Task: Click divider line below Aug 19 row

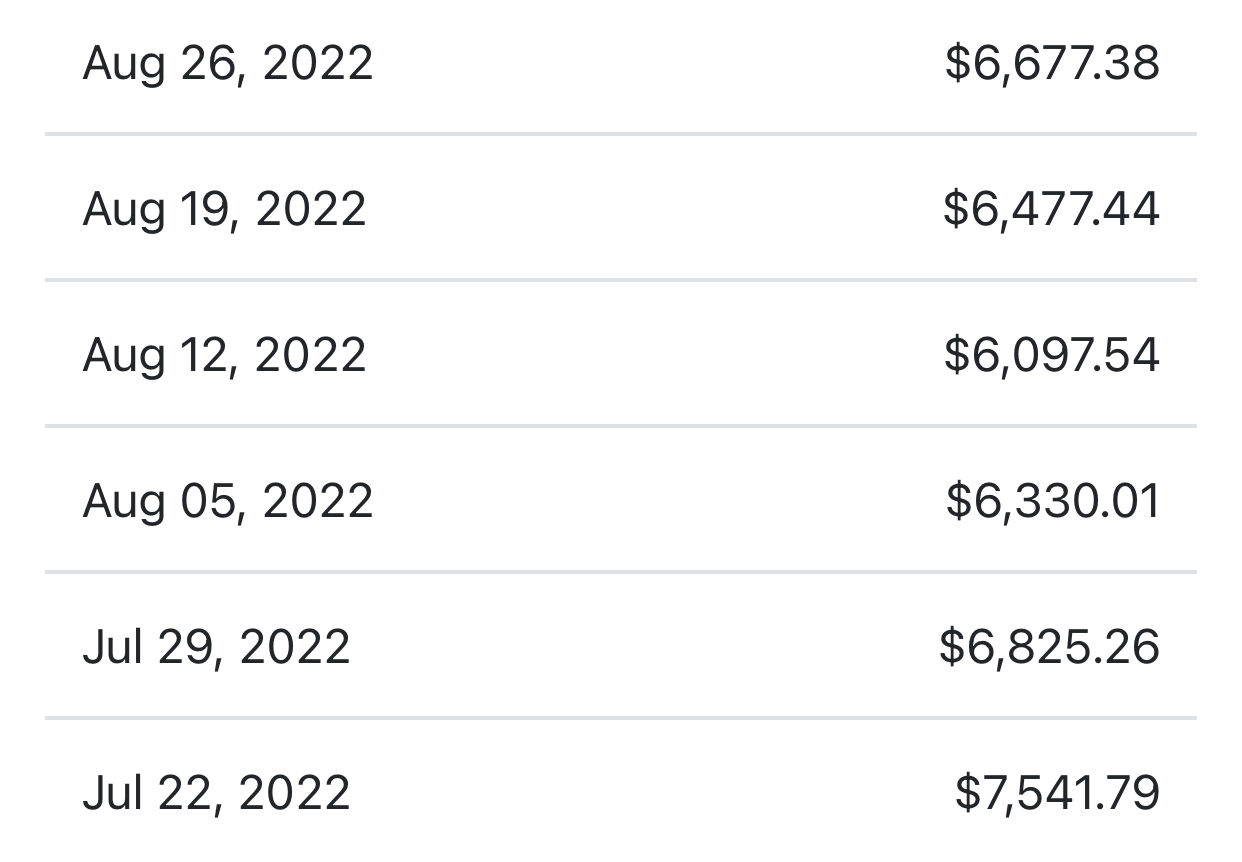Action: (x=620, y=280)
